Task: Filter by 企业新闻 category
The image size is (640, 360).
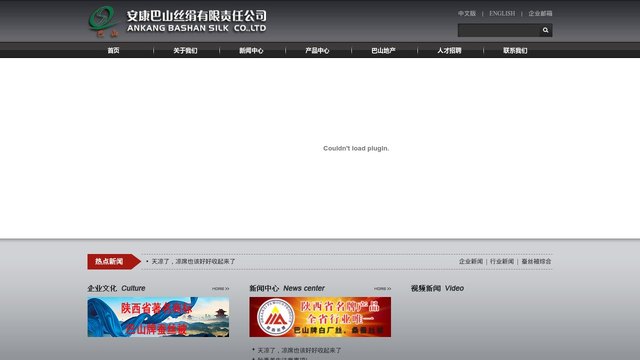Action: pyautogui.click(x=471, y=261)
